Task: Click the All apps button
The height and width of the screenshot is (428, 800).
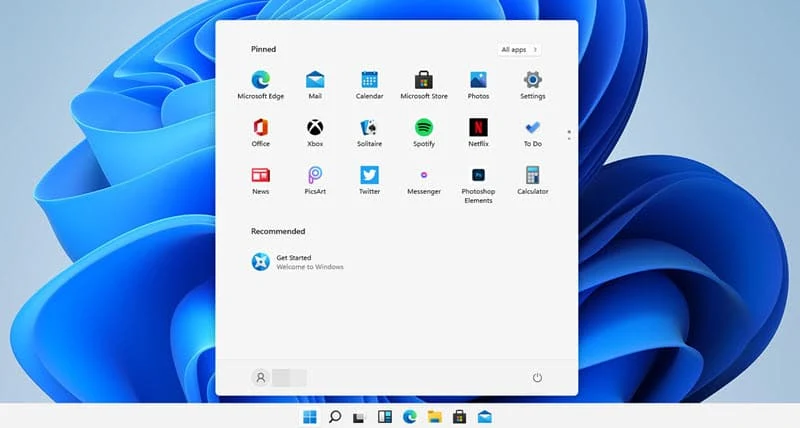Action: click(519, 49)
